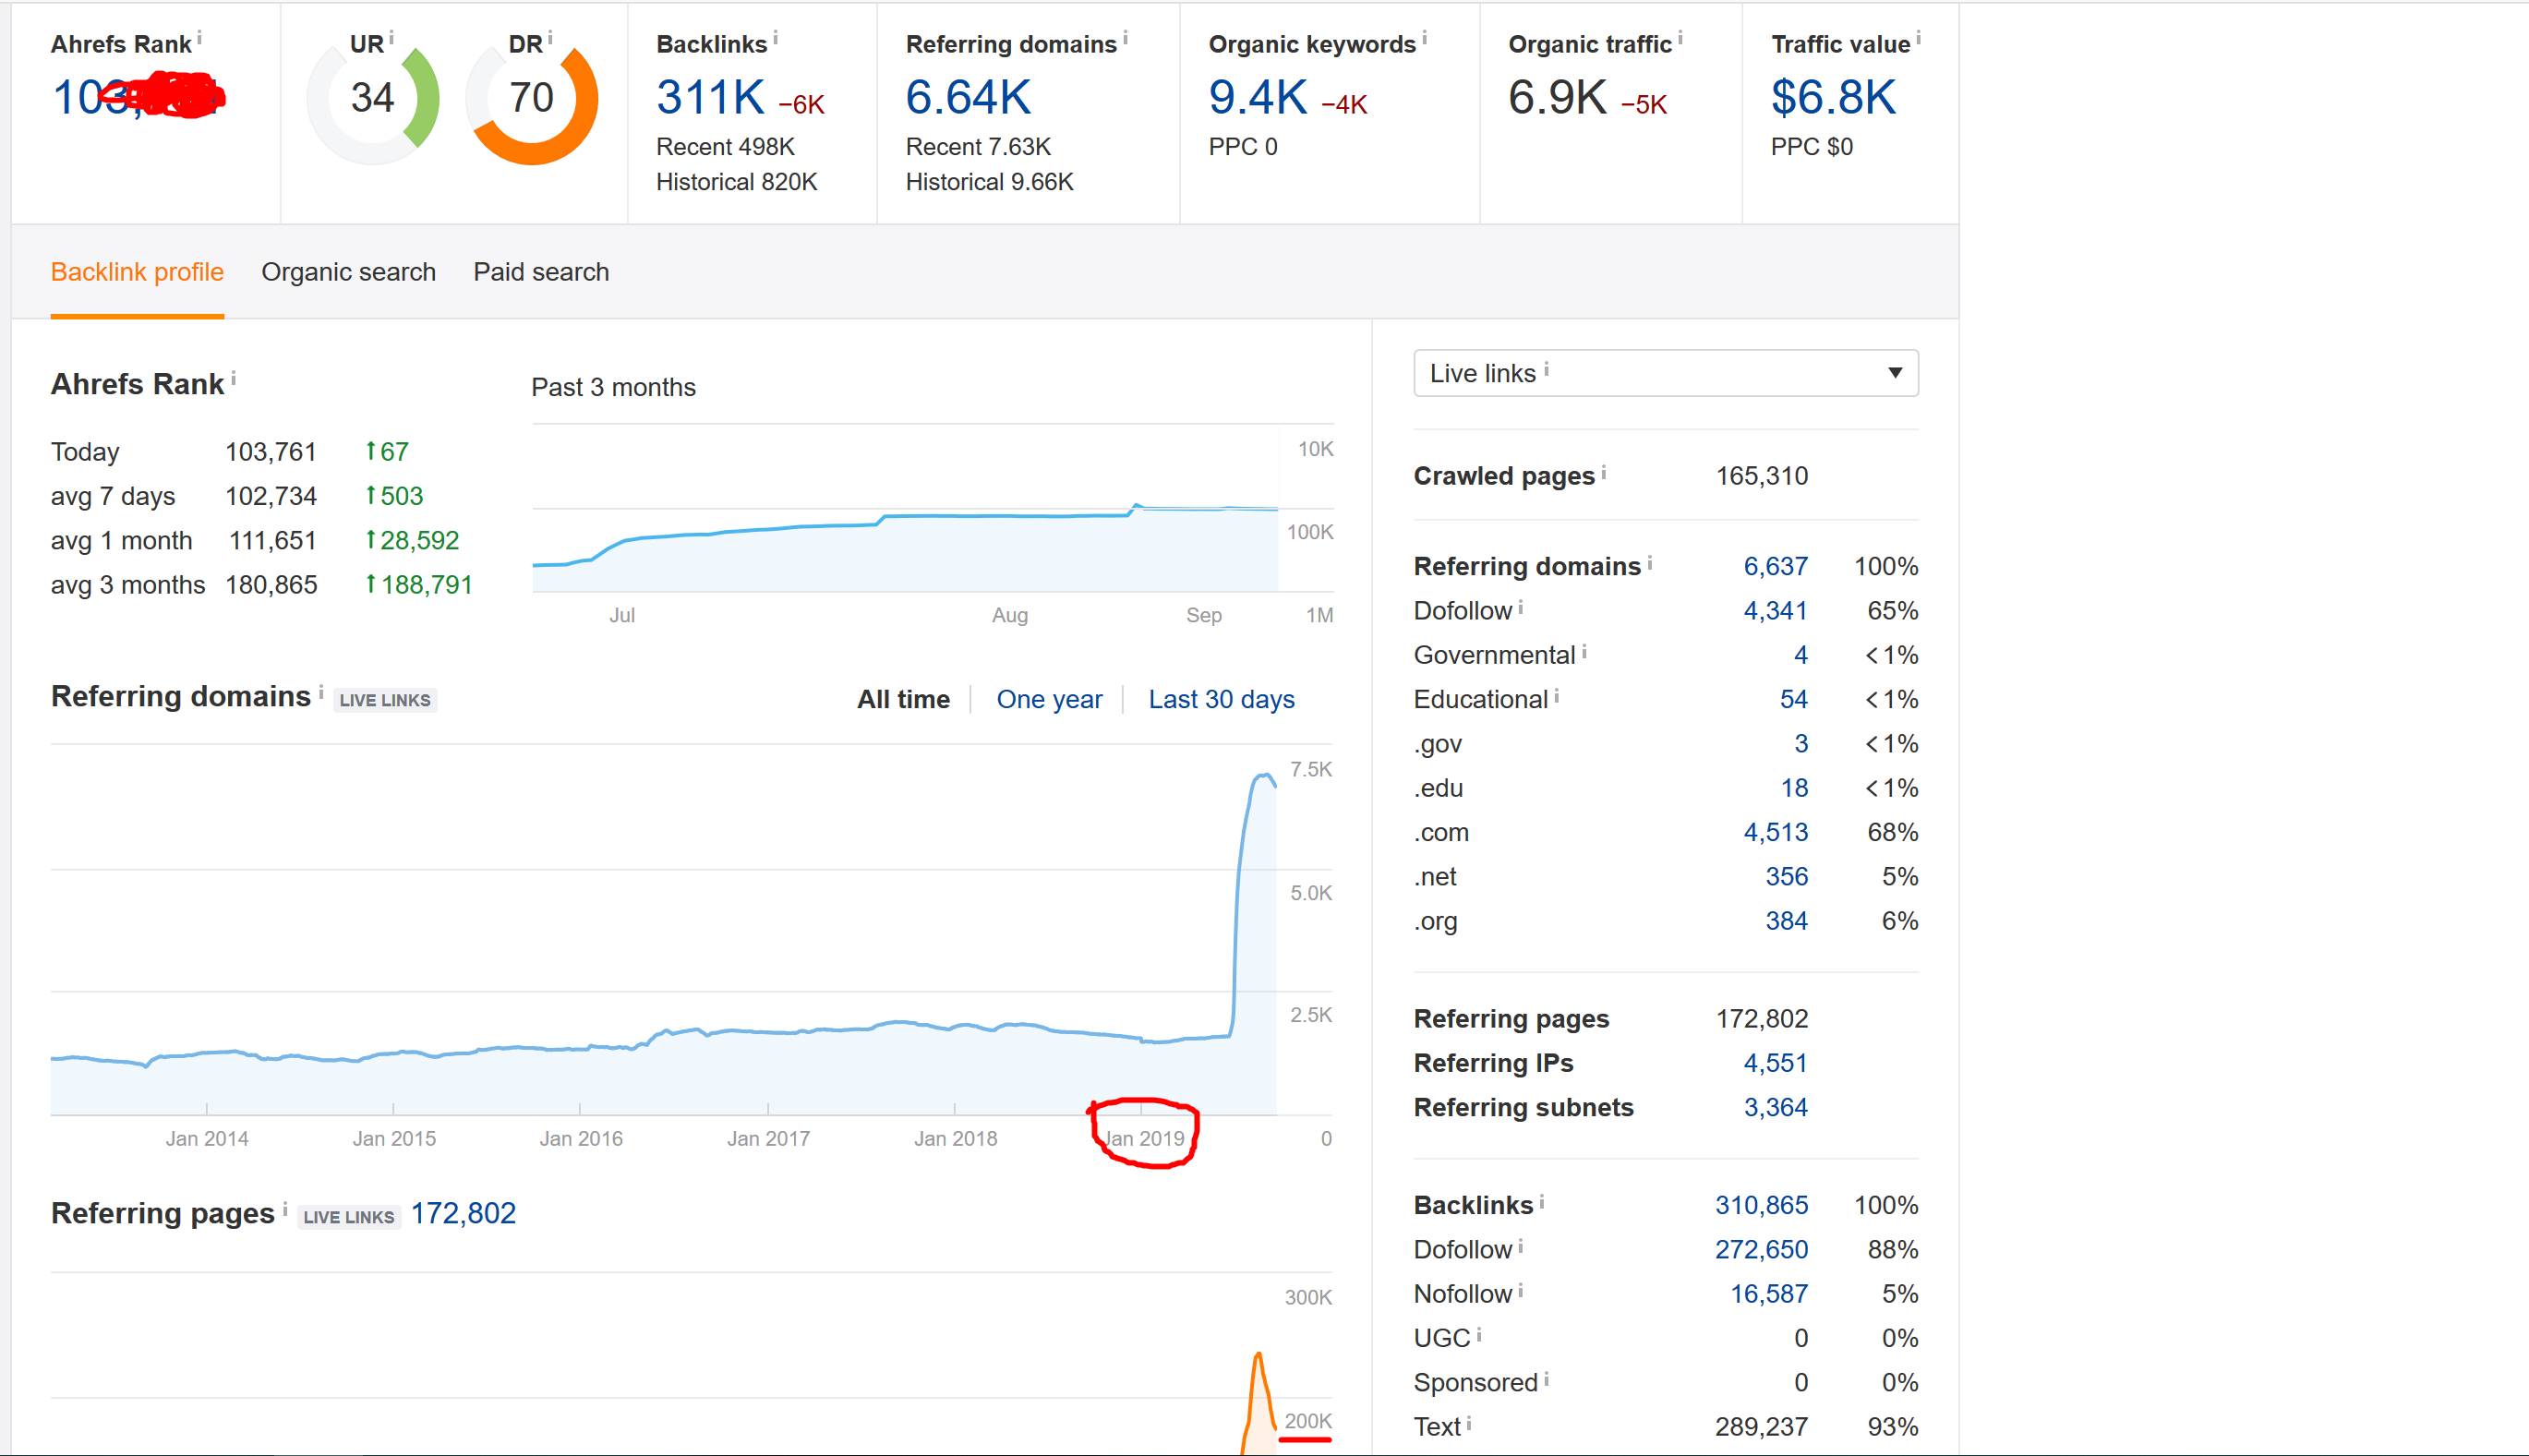Click the Today rank value "103,761"

point(270,452)
